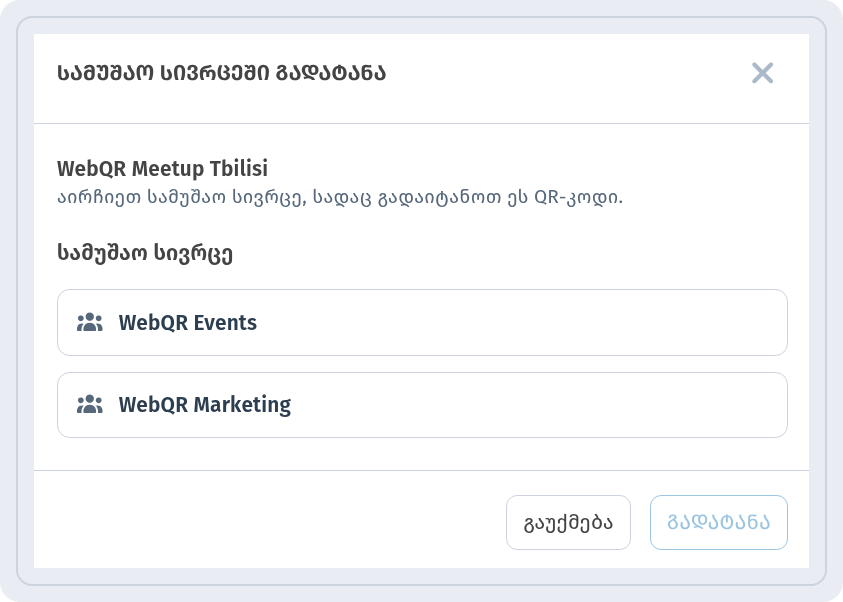This screenshot has width=843, height=602.
Task: Click the word QR-კოდი in the description
Action: coord(578,197)
